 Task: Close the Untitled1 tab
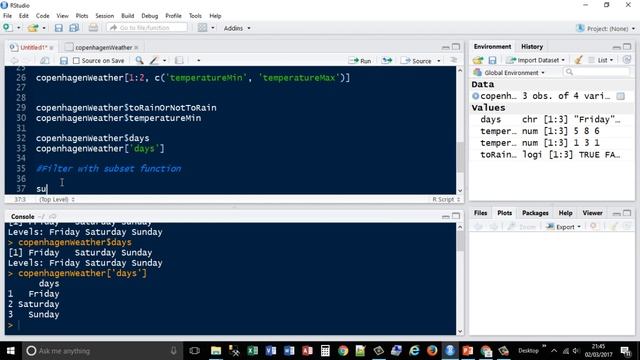(x=51, y=48)
